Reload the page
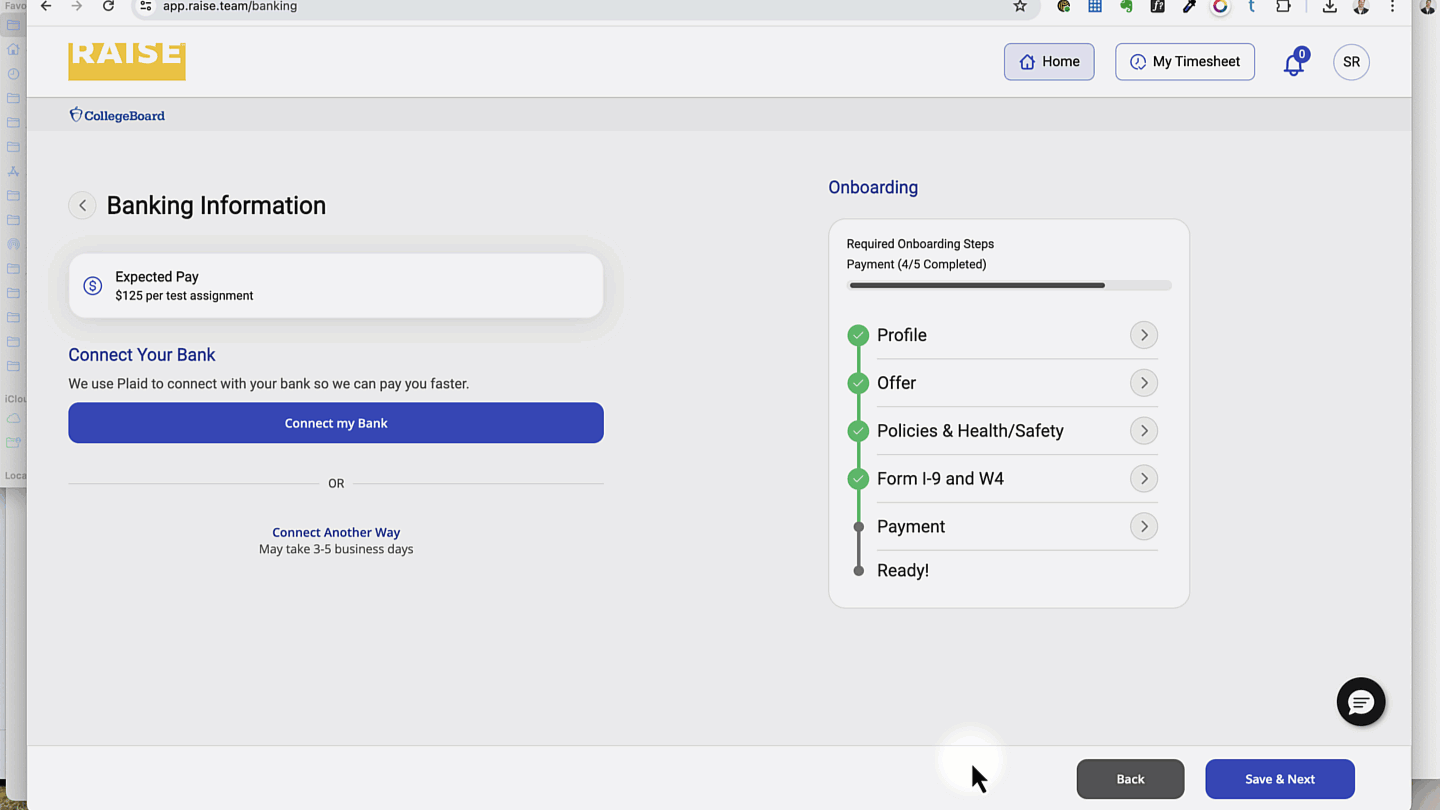 [x=108, y=7]
